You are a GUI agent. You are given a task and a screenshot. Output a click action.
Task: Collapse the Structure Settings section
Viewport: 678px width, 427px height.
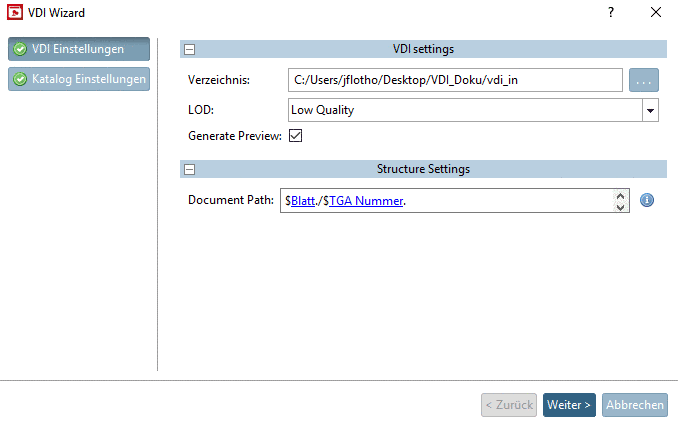(189, 169)
